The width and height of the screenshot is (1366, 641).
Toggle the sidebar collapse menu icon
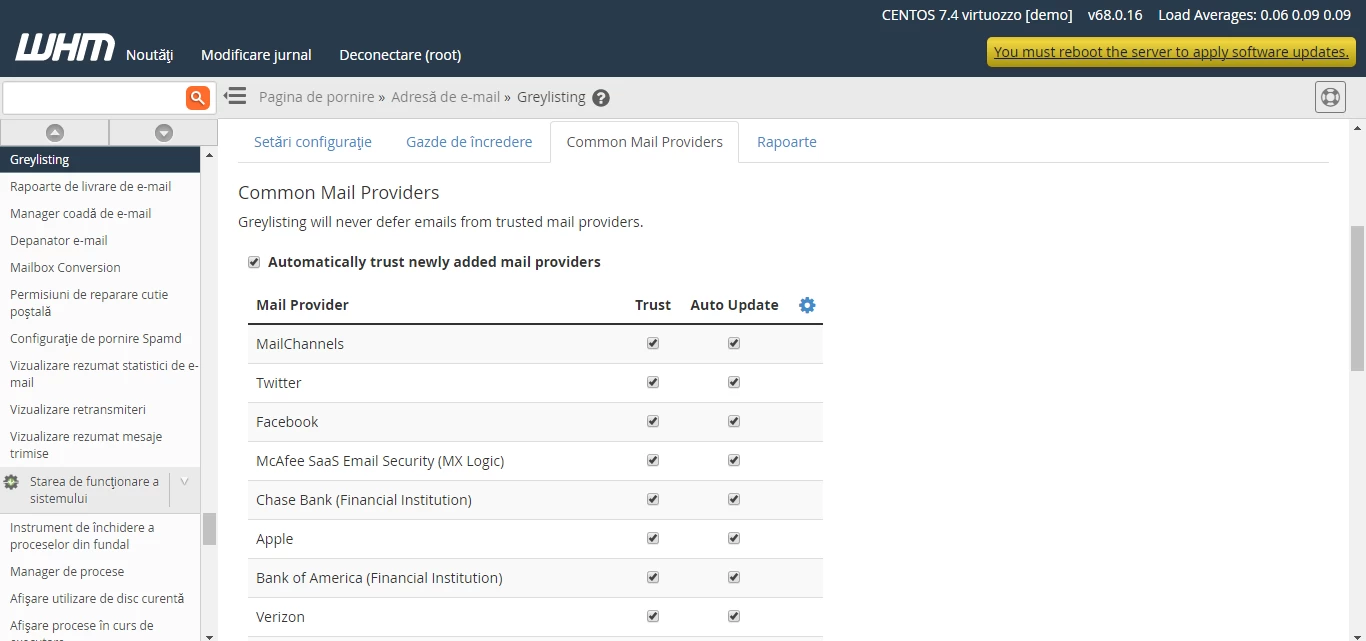tap(235, 96)
